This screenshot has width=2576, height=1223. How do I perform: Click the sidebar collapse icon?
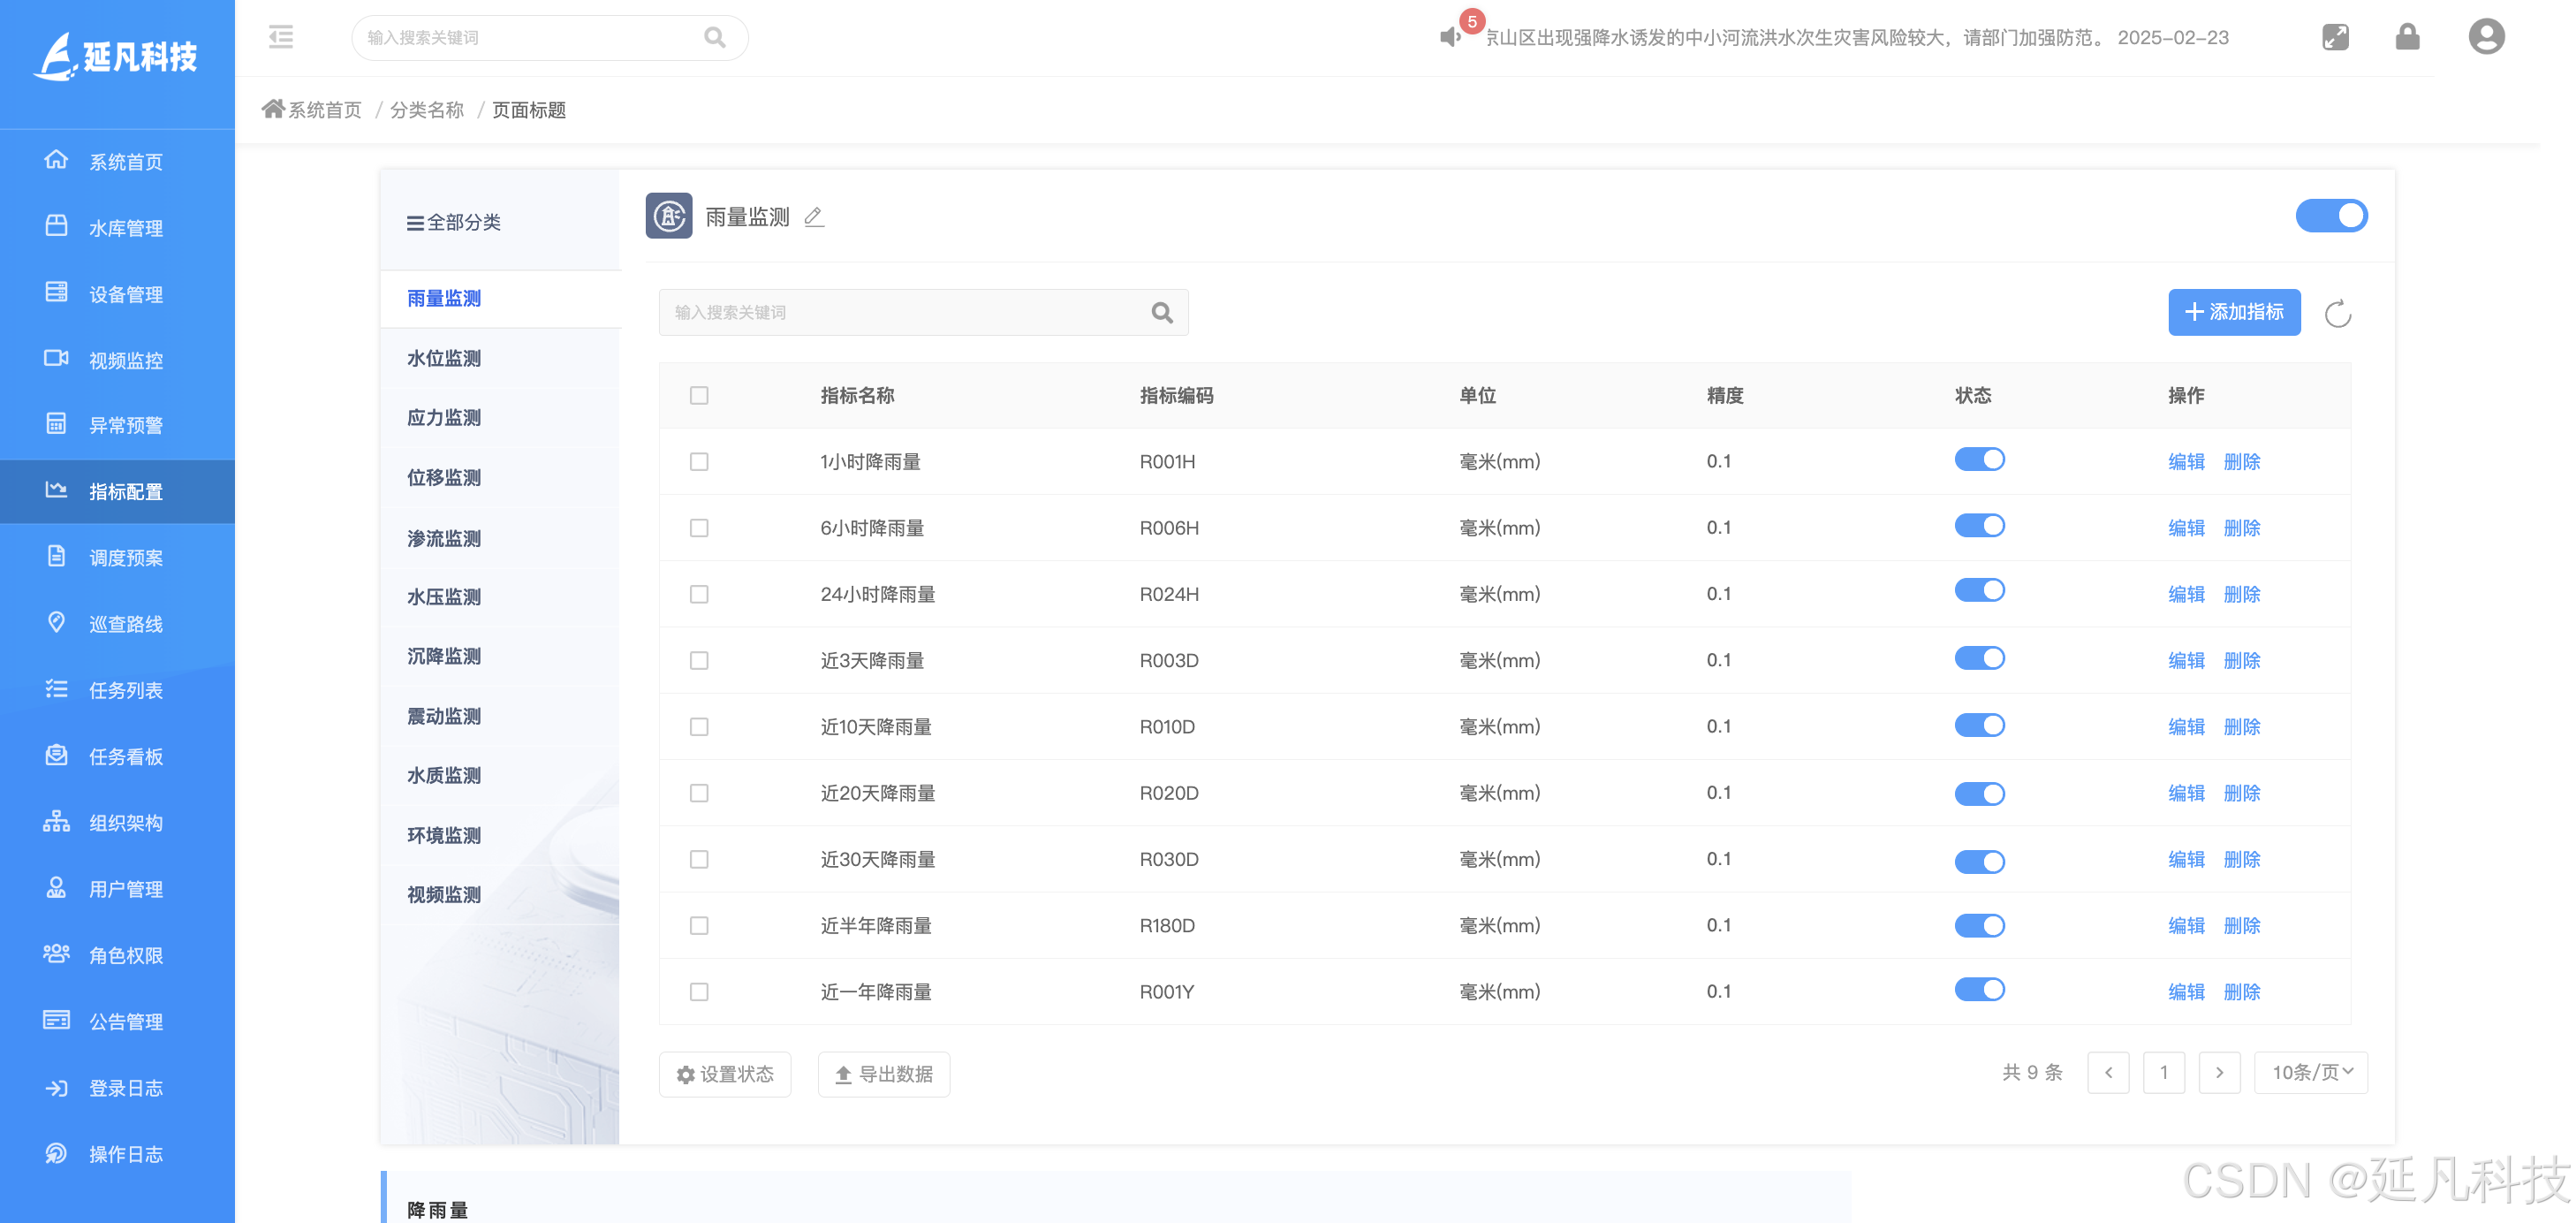click(x=281, y=38)
